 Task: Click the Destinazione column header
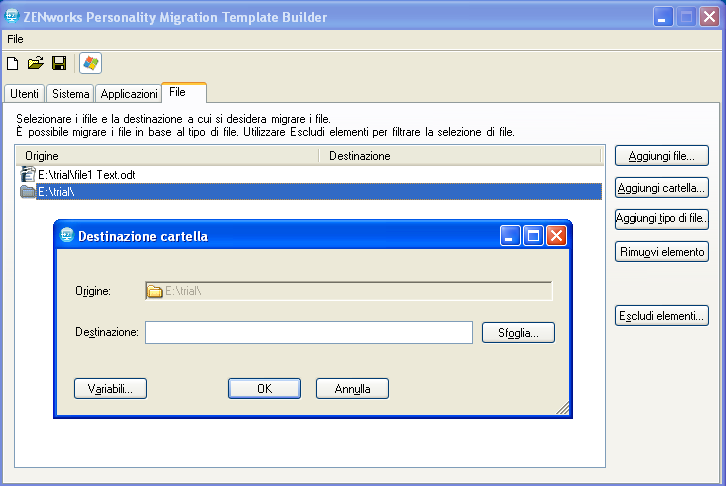(461, 156)
